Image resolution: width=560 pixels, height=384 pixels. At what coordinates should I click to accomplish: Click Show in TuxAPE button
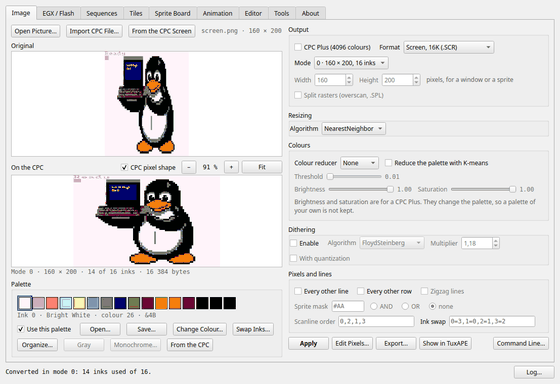pyautogui.click(x=445, y=343)
